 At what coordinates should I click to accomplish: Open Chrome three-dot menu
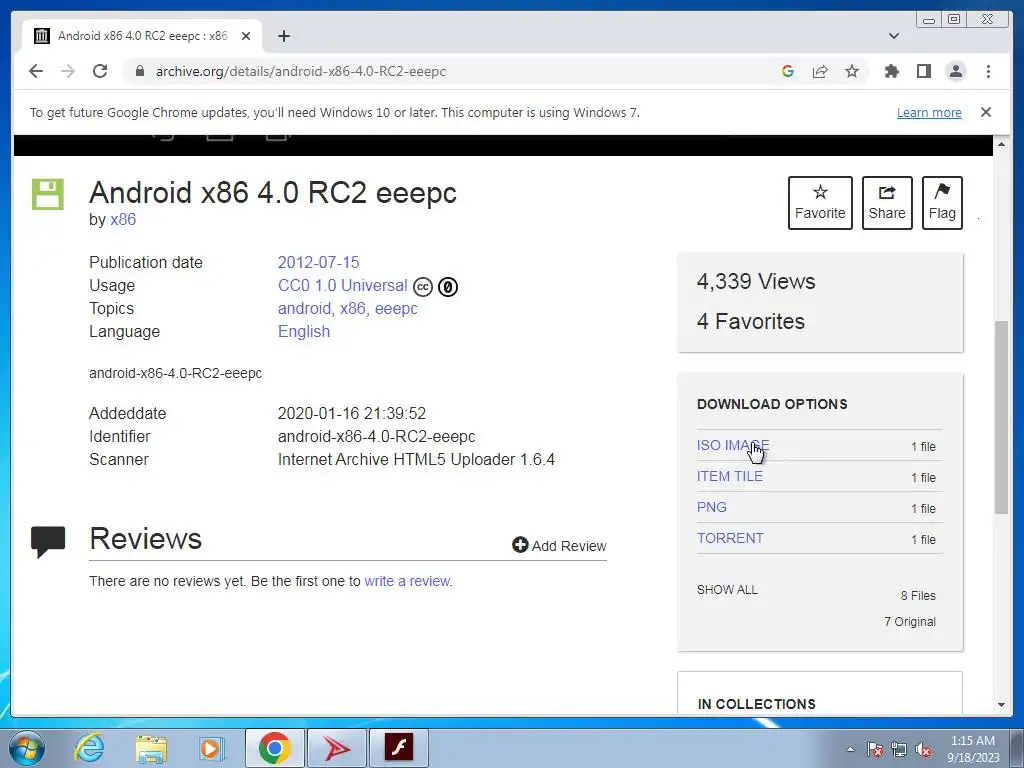pos(988,71)
